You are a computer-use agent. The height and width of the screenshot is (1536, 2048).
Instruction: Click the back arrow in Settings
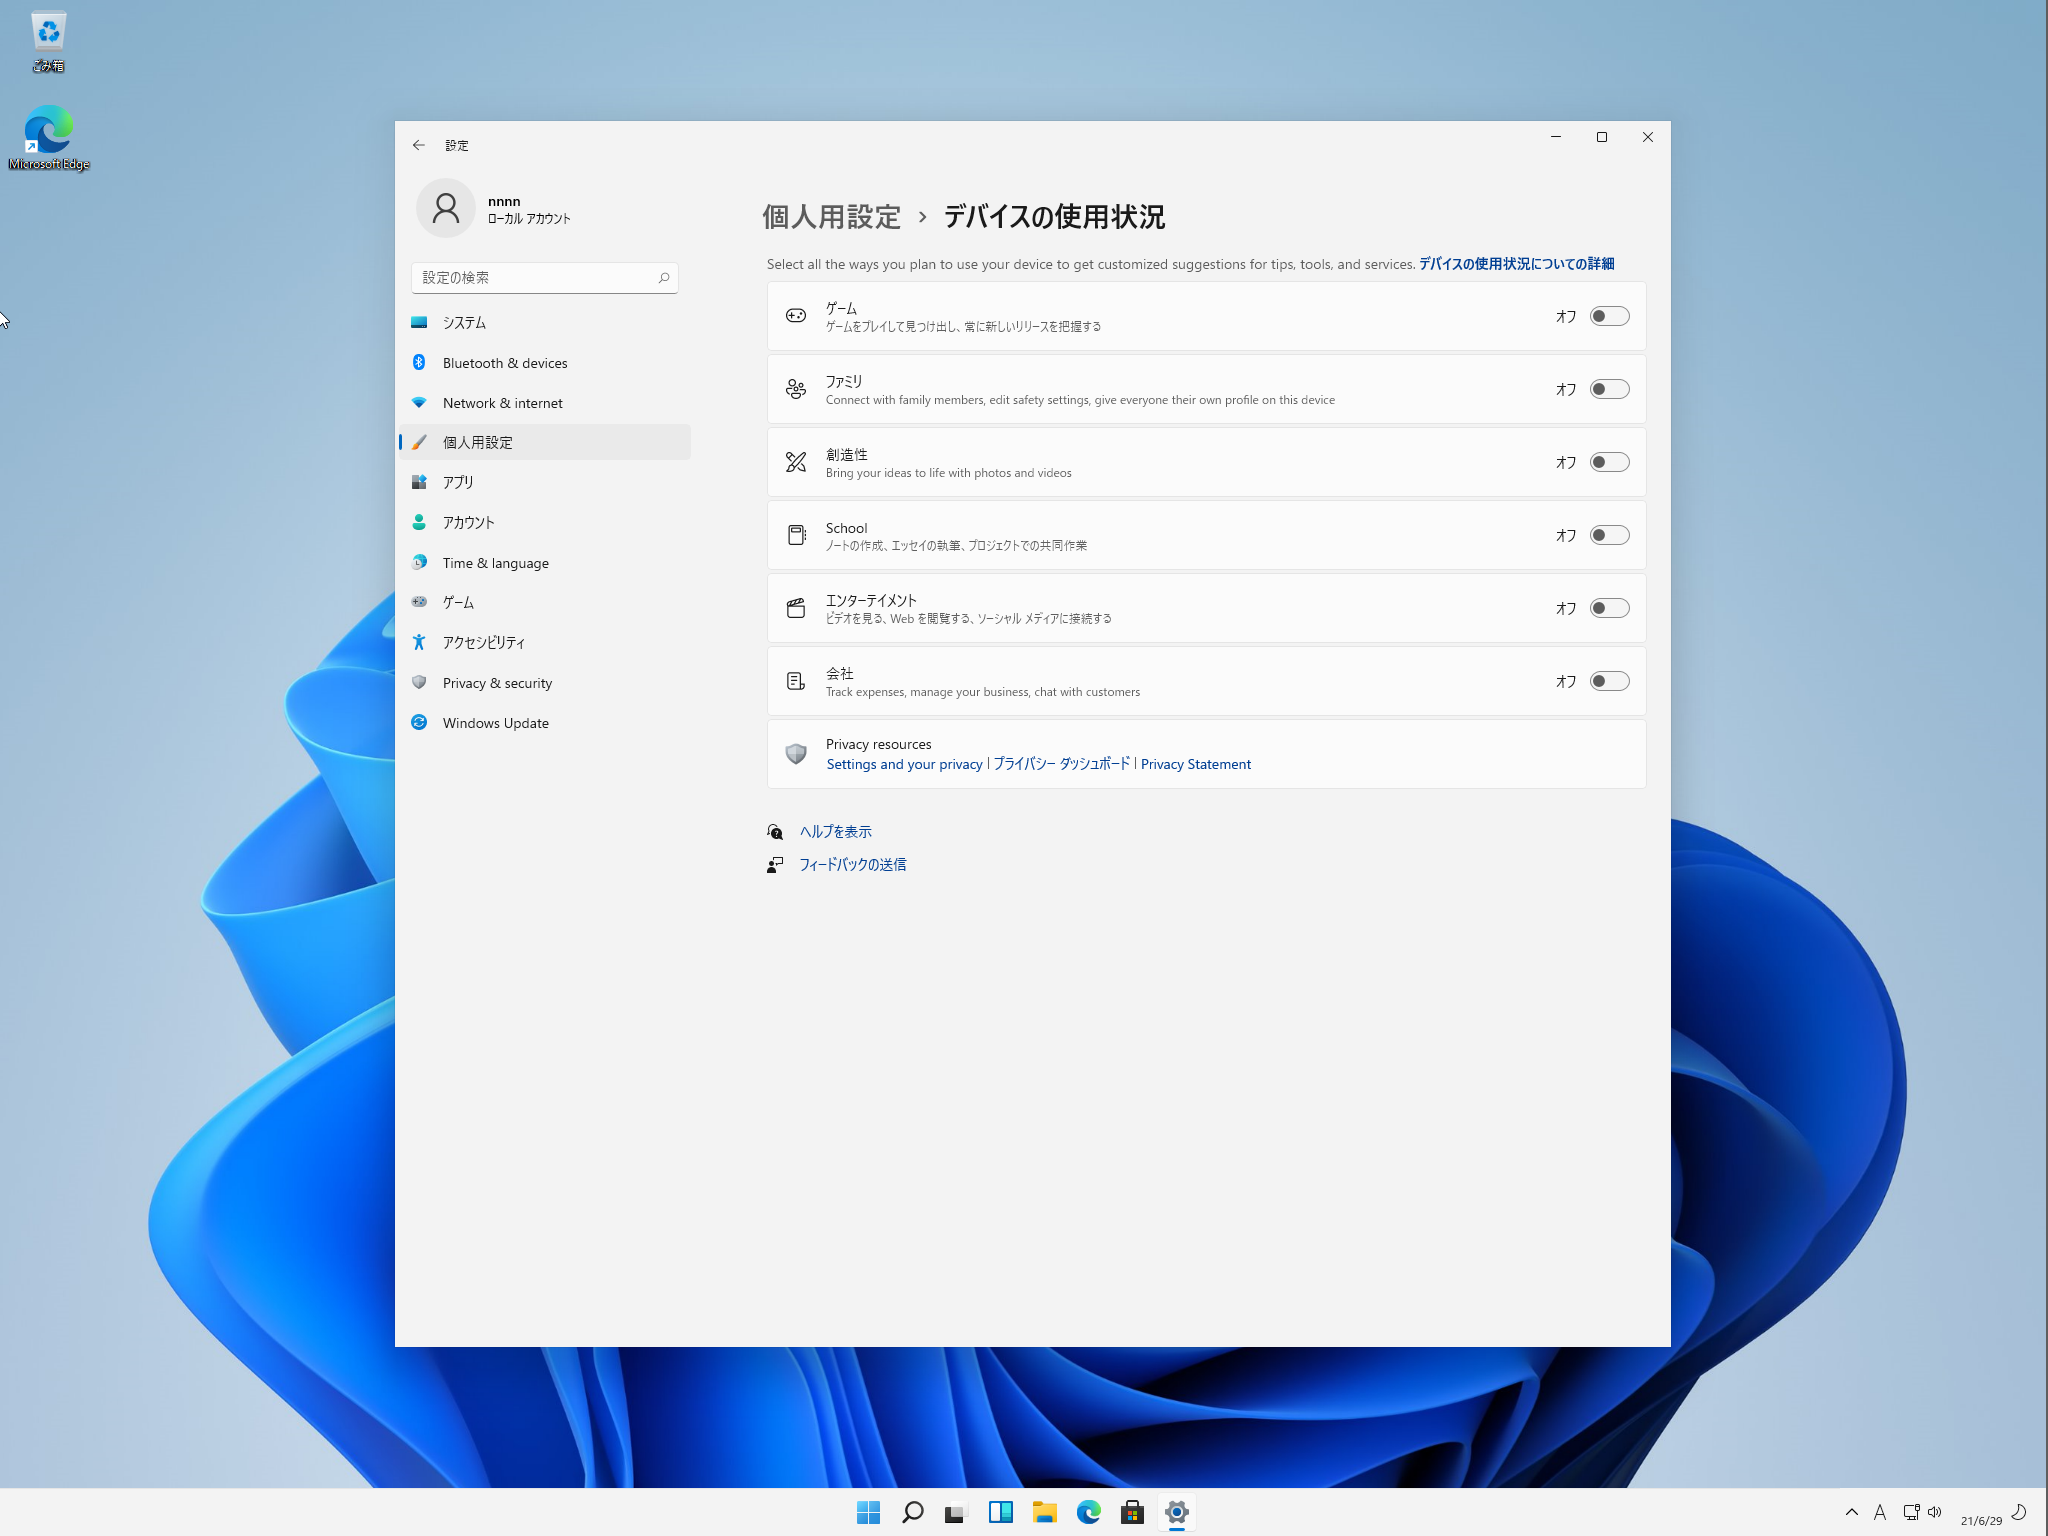[x=418, y=145]
